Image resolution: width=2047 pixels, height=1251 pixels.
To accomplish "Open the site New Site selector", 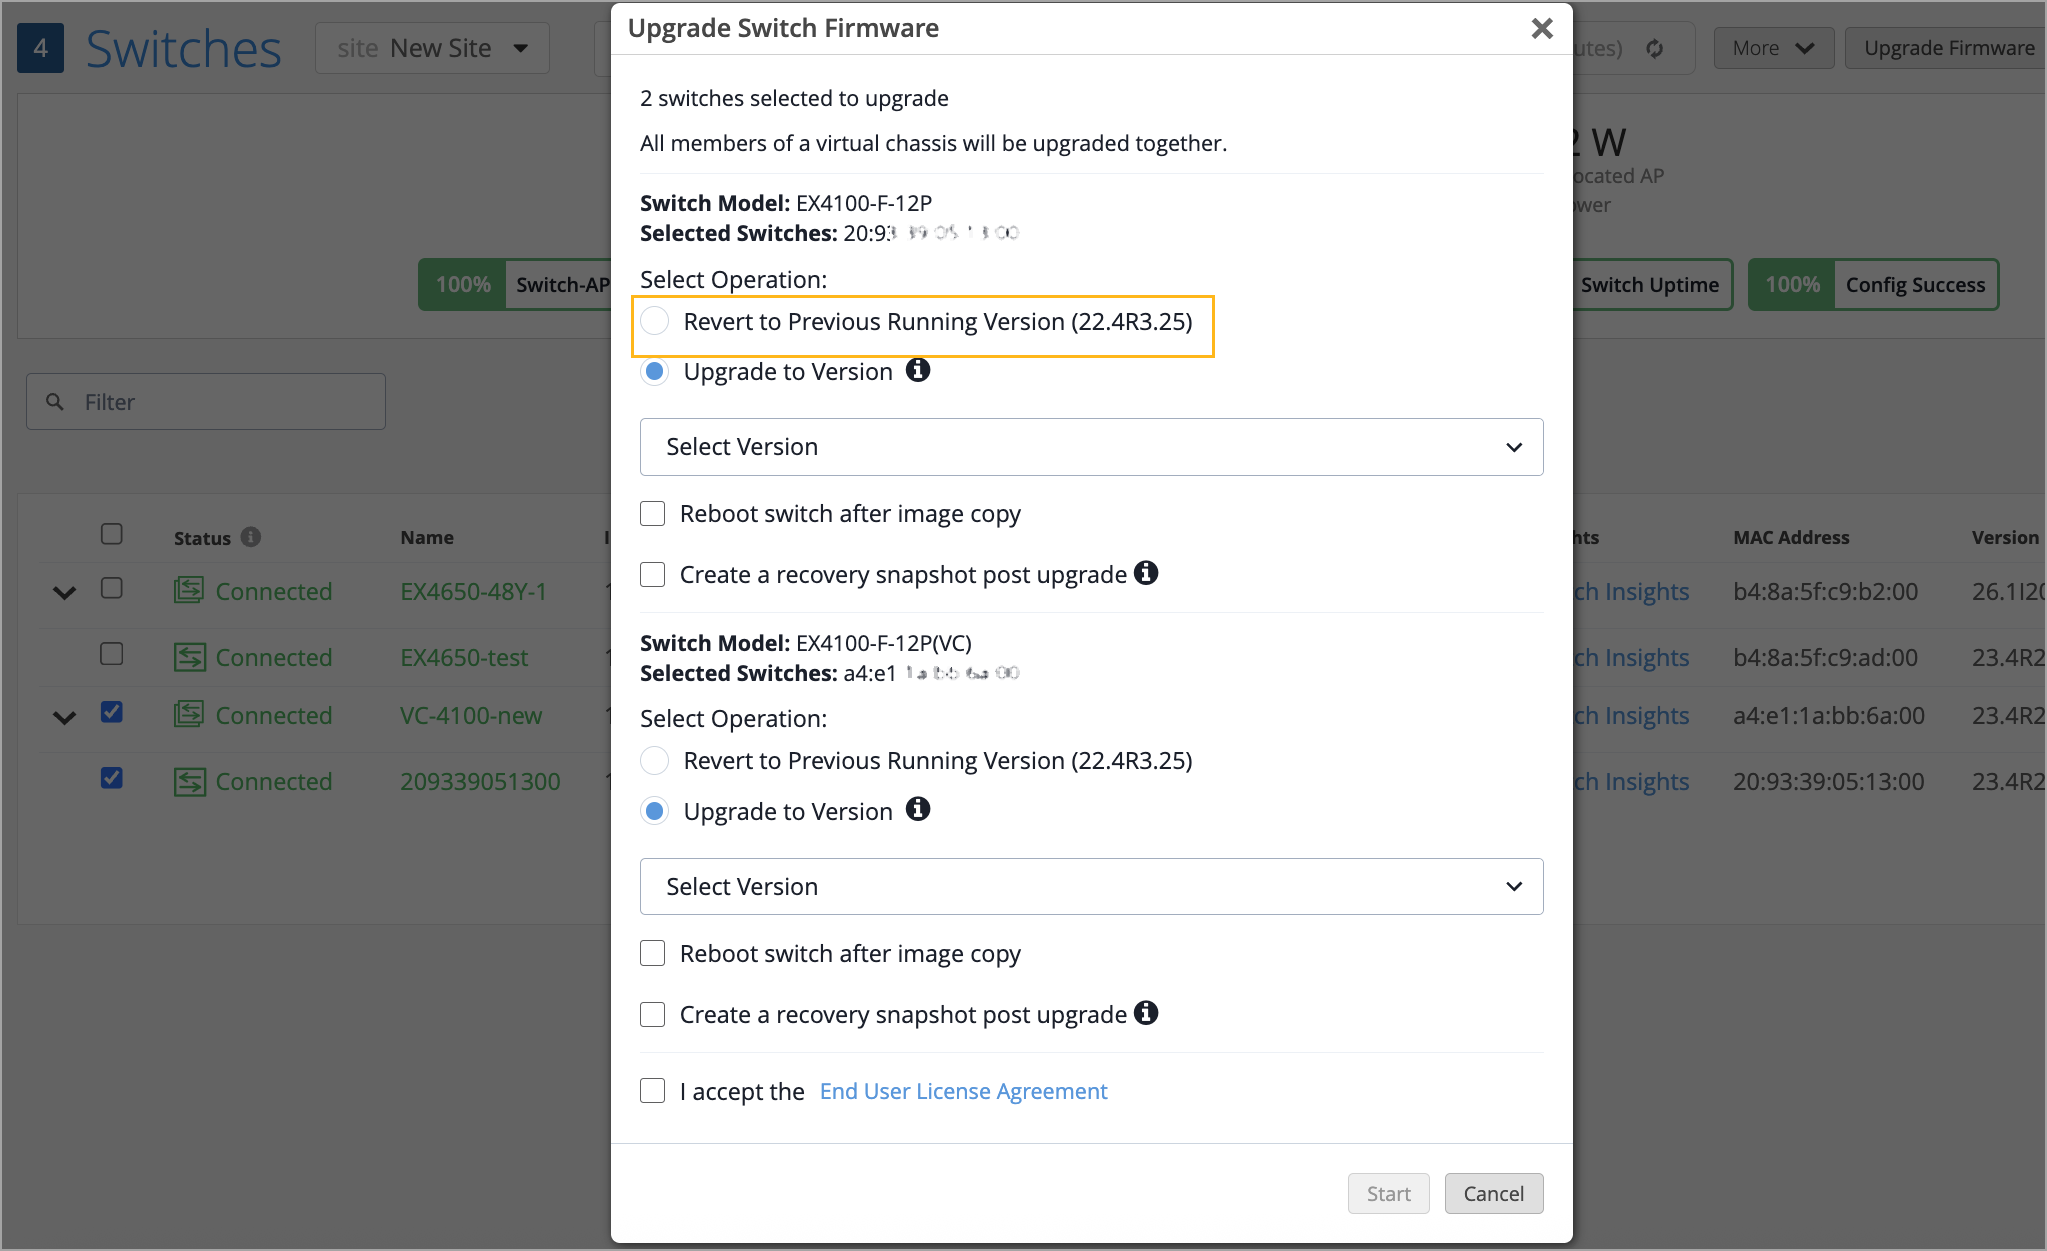I will click(x=432, y=48).
